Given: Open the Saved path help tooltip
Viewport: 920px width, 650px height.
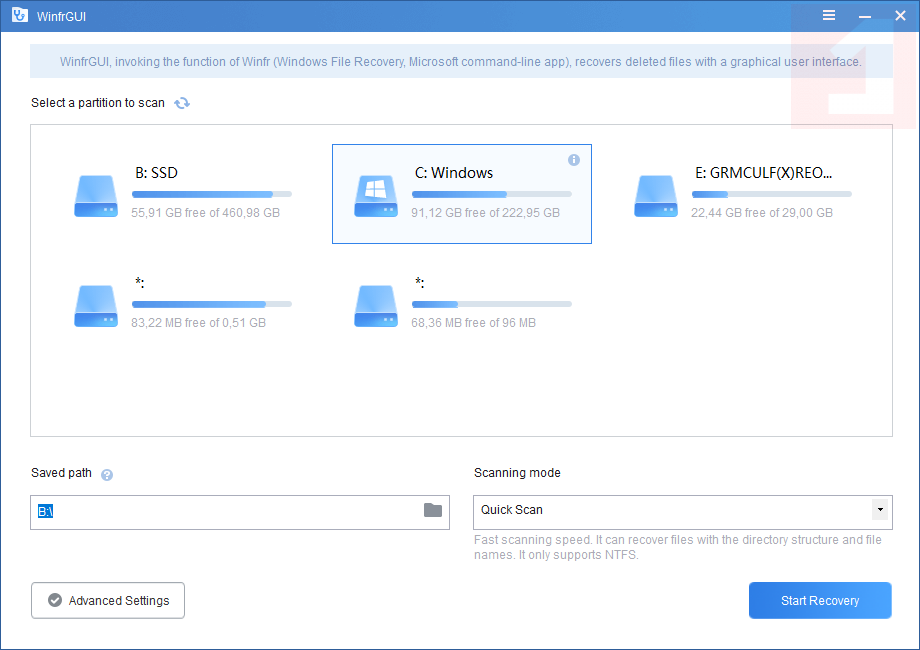Looking at the screenshot, I should 107,475.
